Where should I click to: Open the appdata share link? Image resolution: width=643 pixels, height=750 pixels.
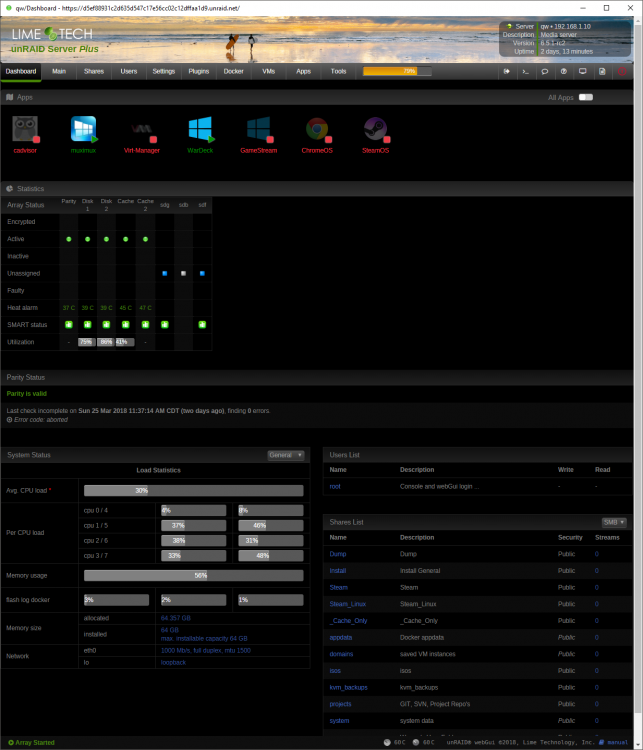click(341, 638)
